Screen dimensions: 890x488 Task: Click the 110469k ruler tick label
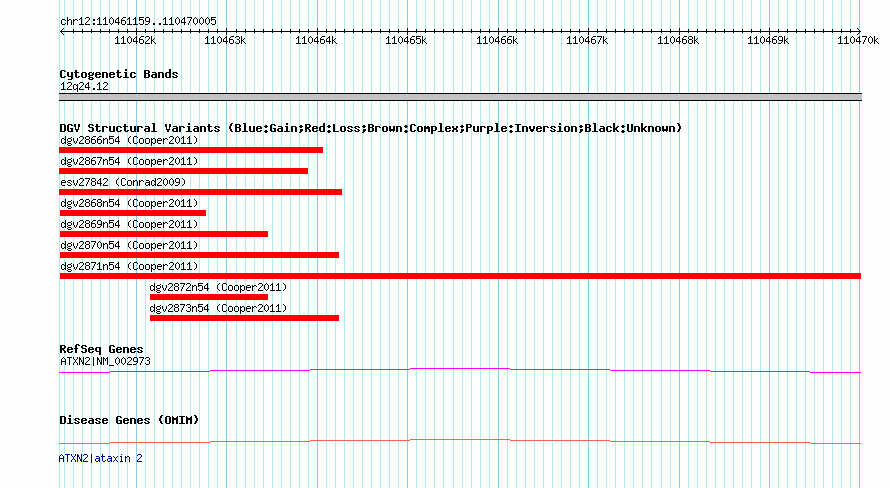pos(768,40)
